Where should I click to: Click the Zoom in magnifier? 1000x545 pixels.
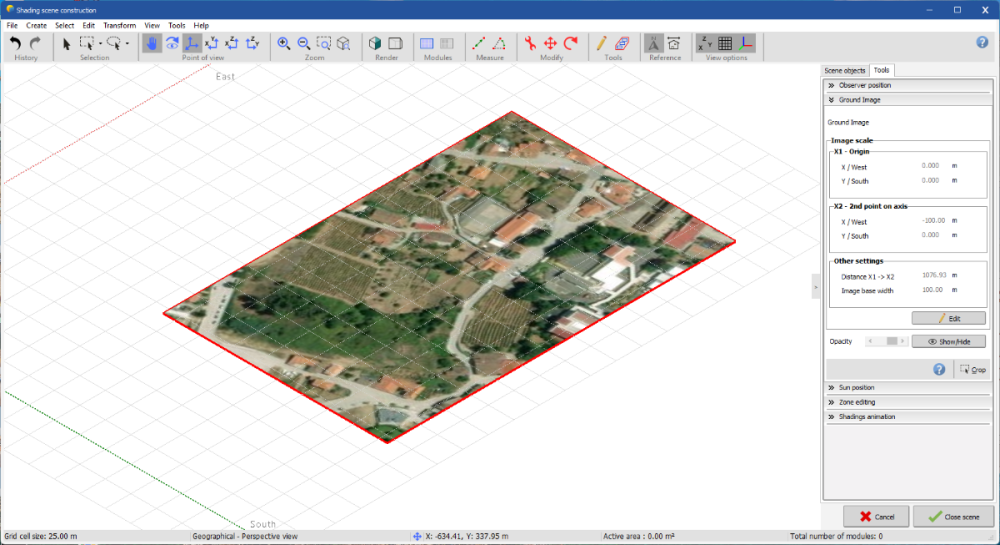coord(284,43)
